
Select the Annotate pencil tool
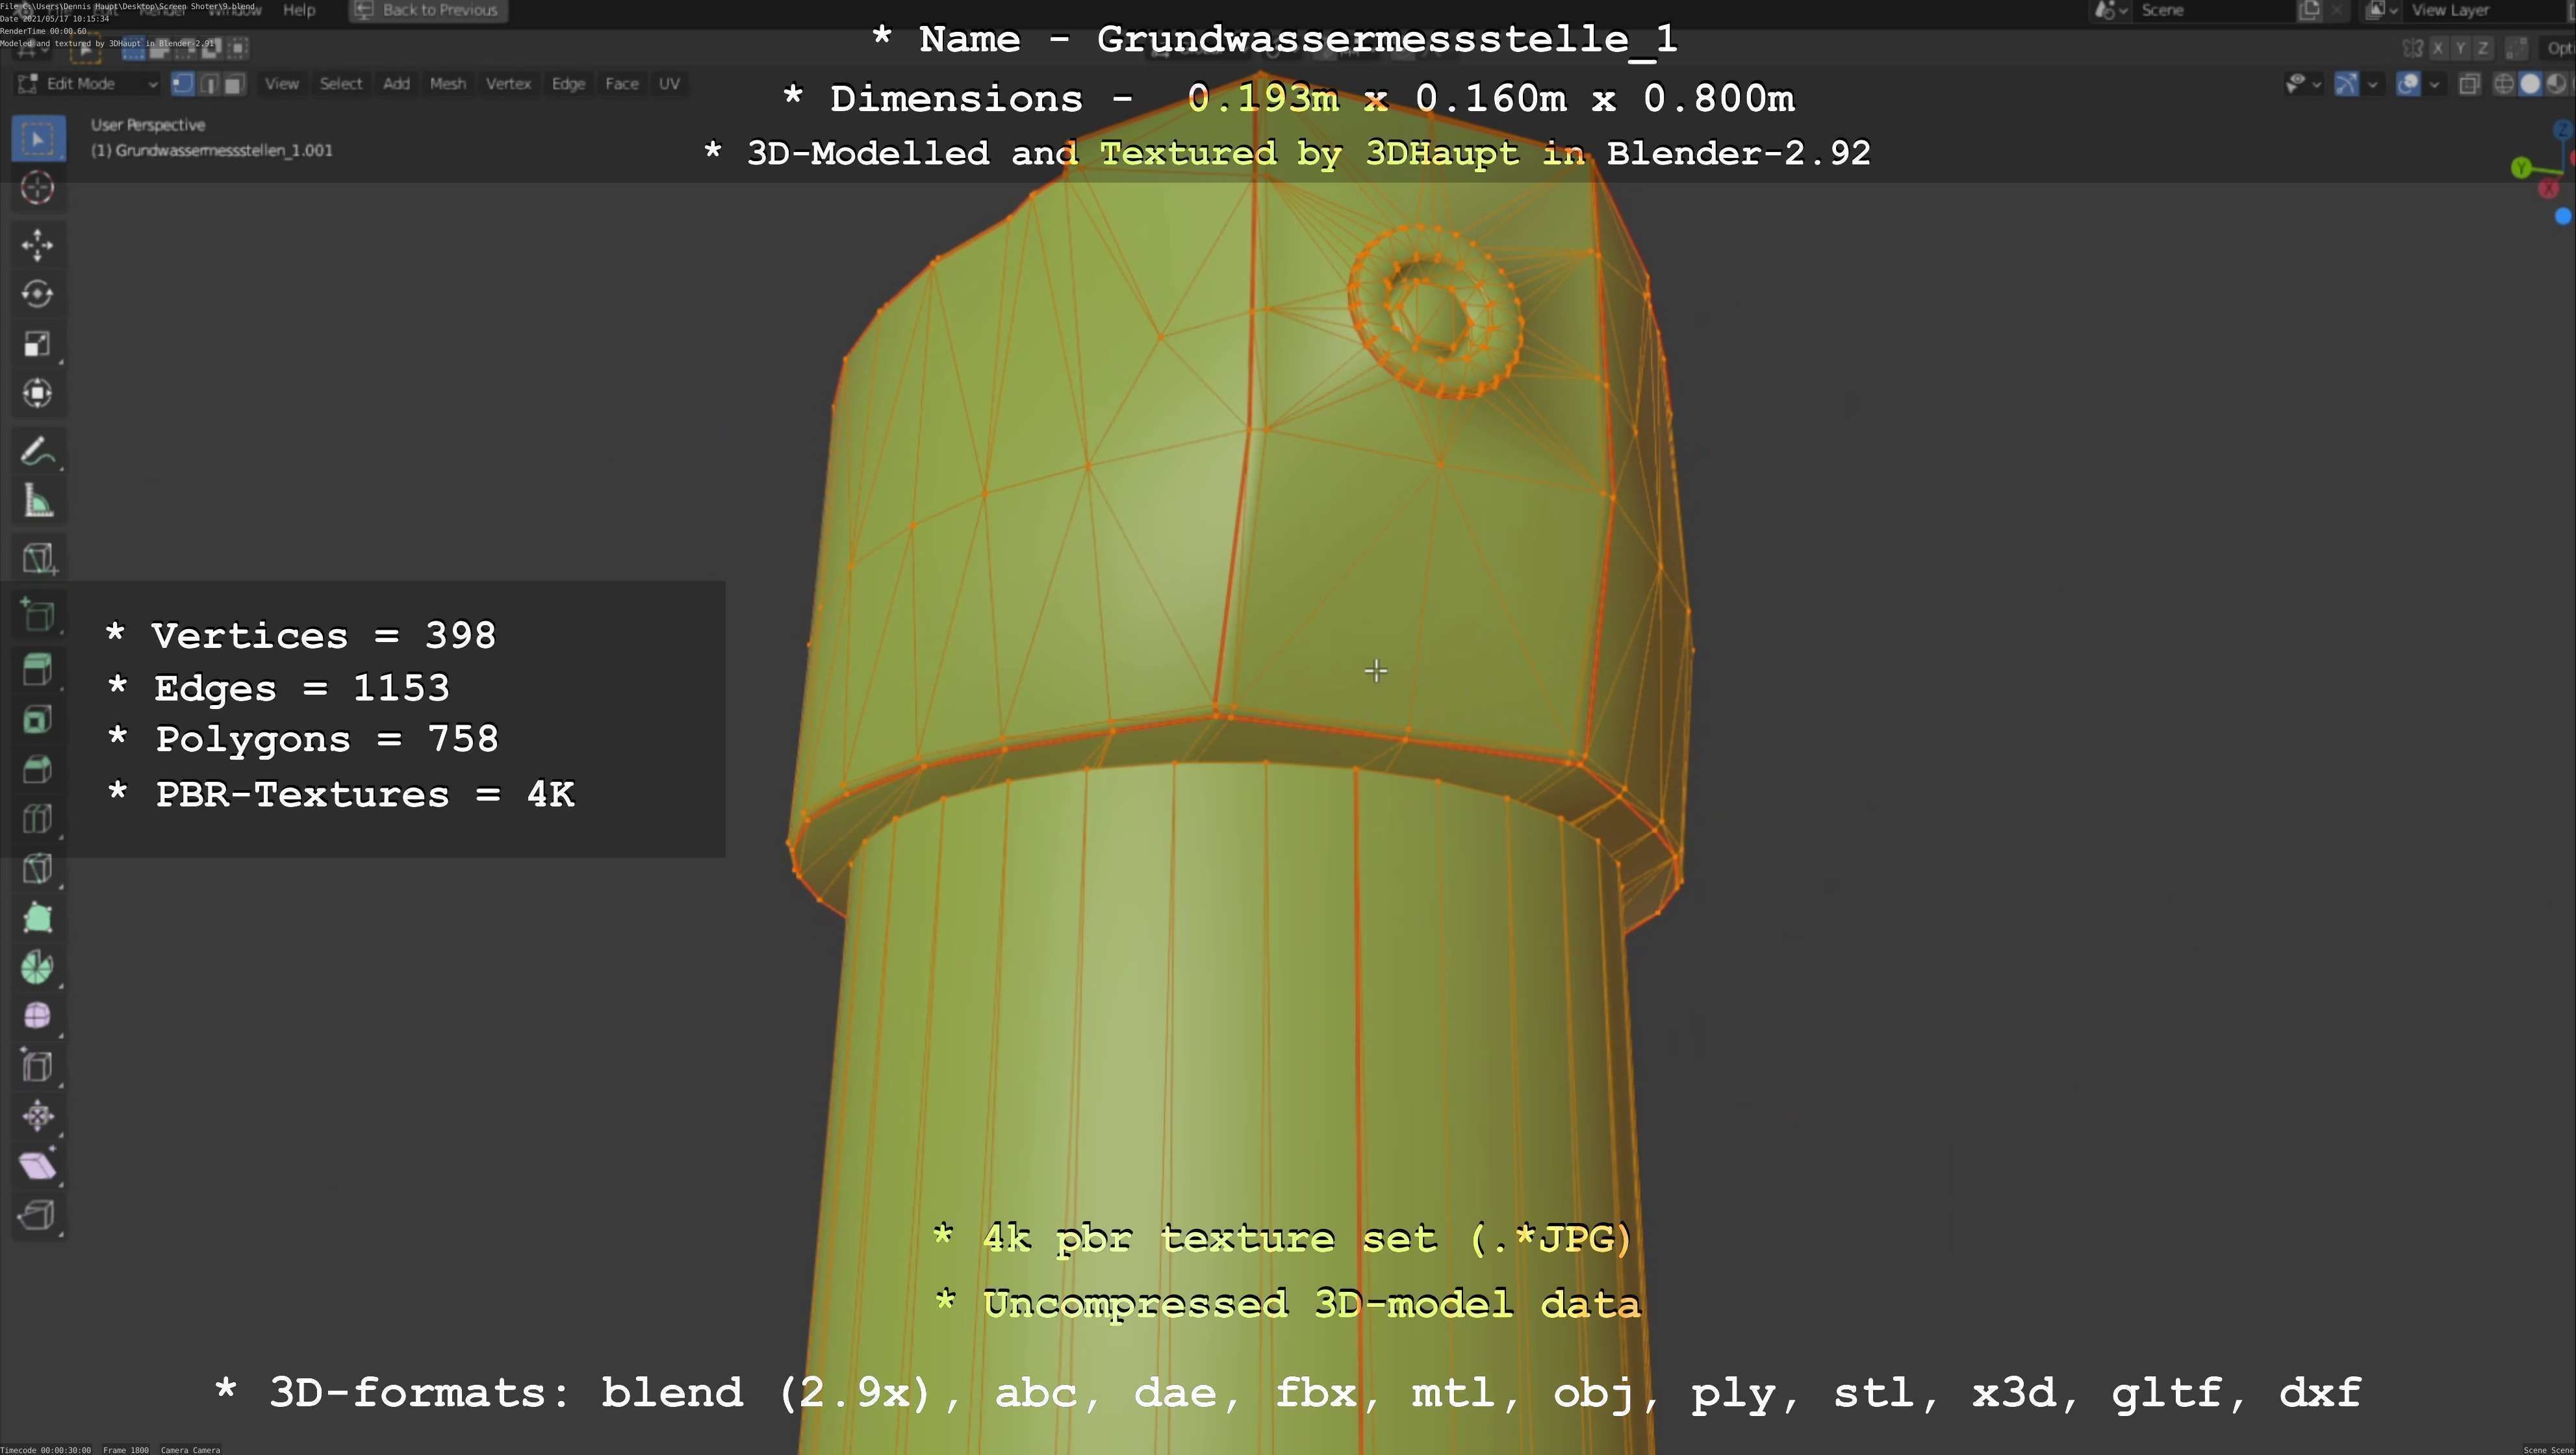coord(38,452)
